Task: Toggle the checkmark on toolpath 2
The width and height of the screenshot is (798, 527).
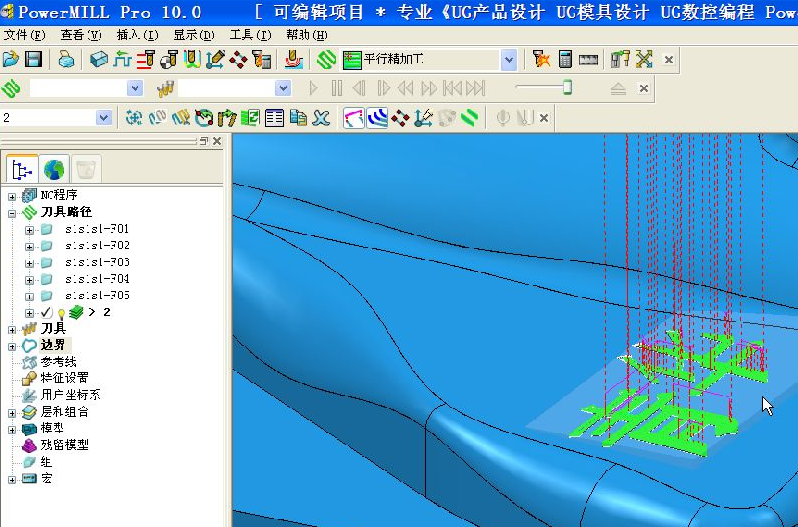Action: (46, 312)
